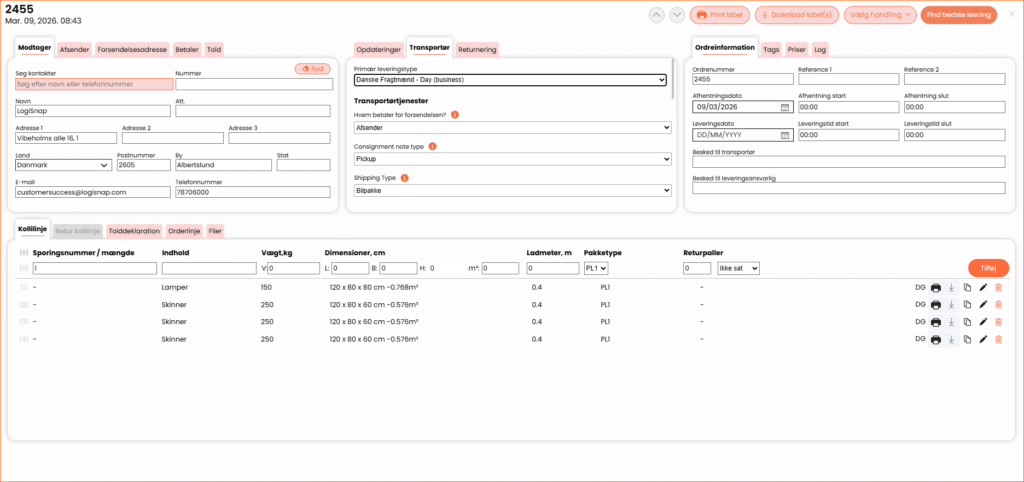Open the Vælg handling dropdown
The width and height of the screenshot is (1024, 482).
click(x=879, y=15)
